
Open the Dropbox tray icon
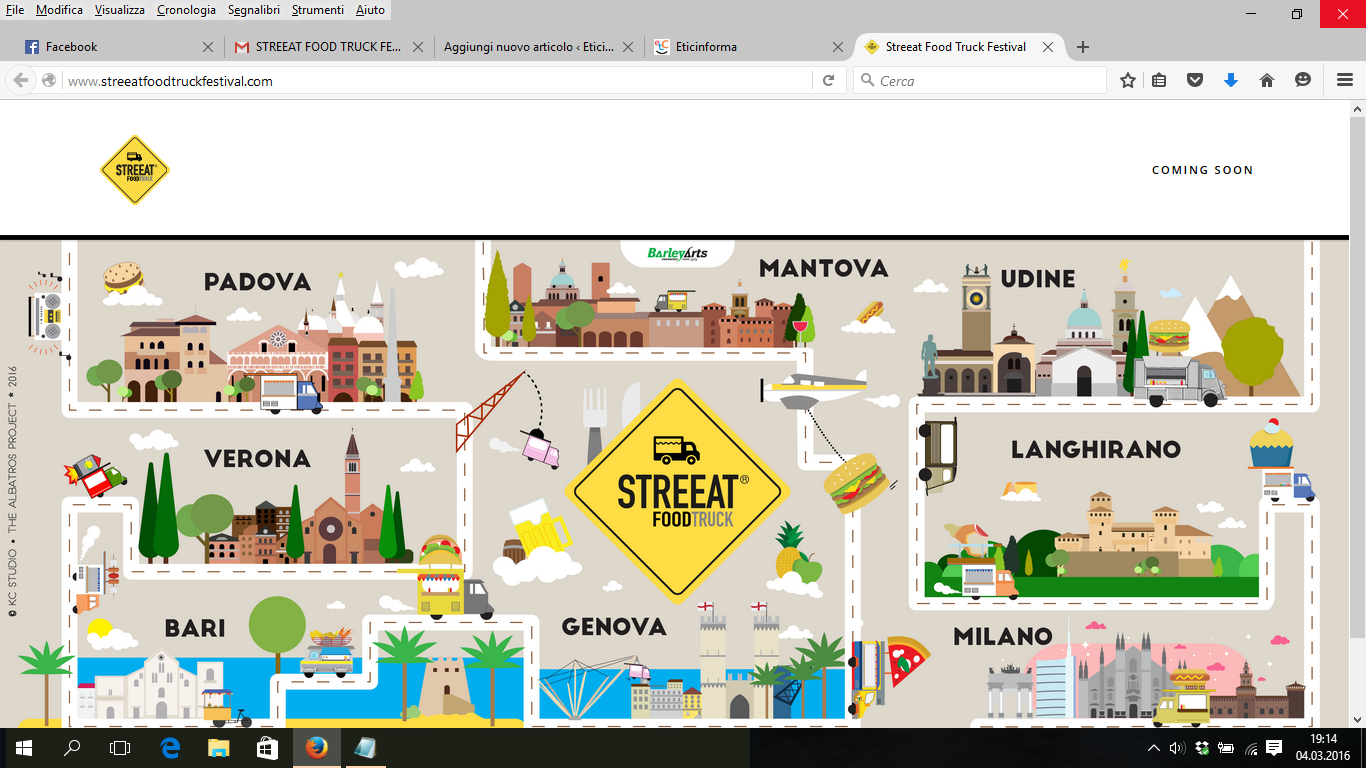pyautogui.click(x=1201, y=748)
